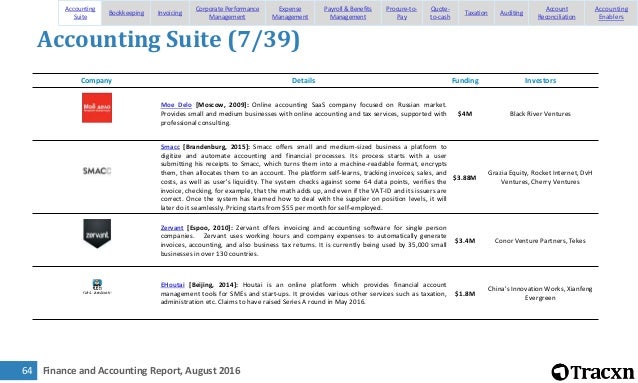Select the Company column header
The image size is (638, 383).
point(96,81)
